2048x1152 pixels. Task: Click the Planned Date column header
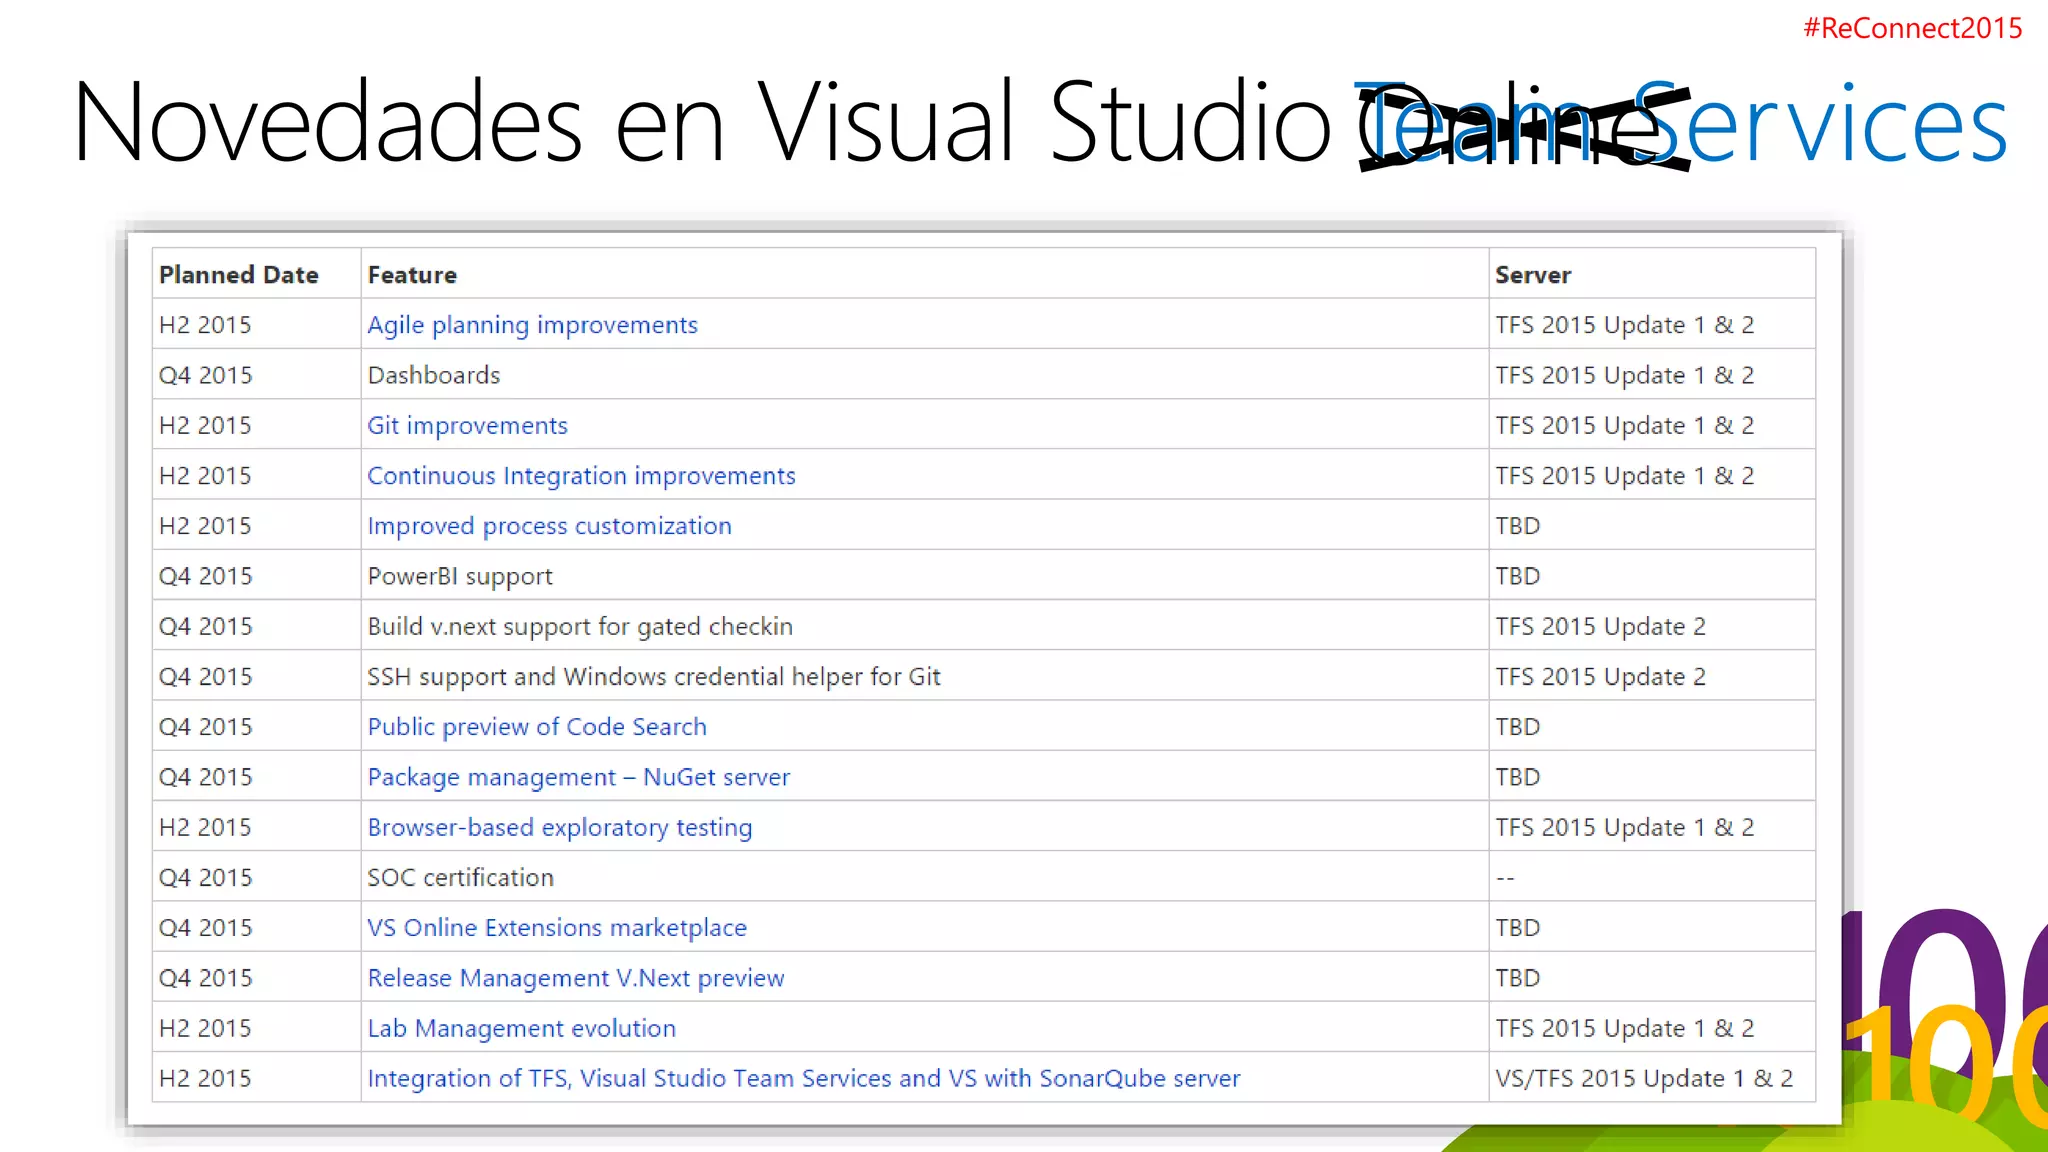tap(238, 275)
